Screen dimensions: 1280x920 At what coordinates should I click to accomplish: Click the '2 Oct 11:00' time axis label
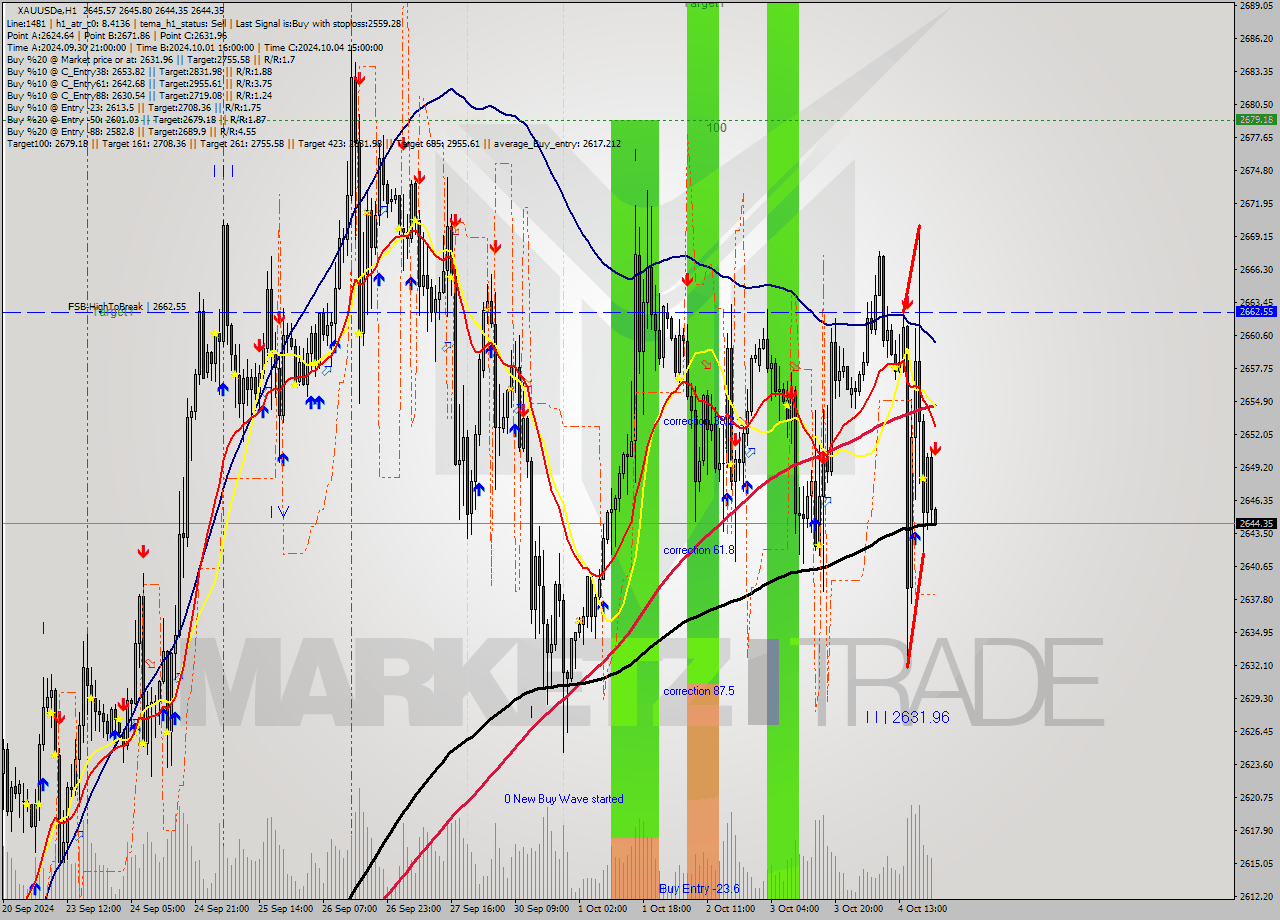pyautogui.click(x=730, y=909)
